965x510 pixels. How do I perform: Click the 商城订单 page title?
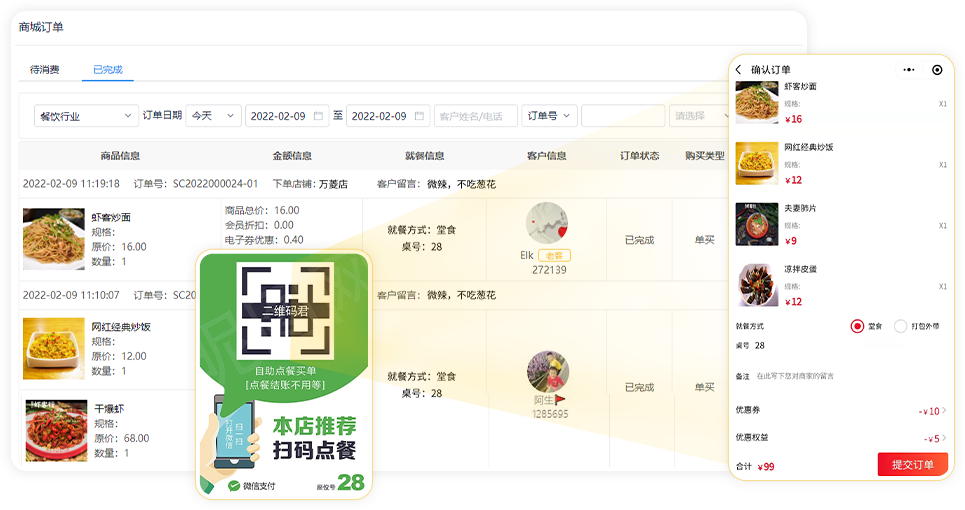(41, 27)
